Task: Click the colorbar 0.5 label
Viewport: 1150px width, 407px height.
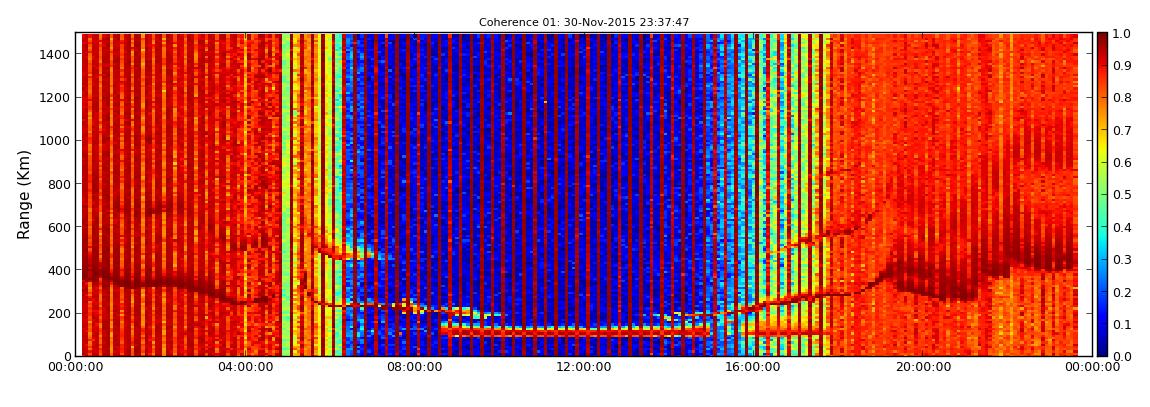Action: 1121,195
